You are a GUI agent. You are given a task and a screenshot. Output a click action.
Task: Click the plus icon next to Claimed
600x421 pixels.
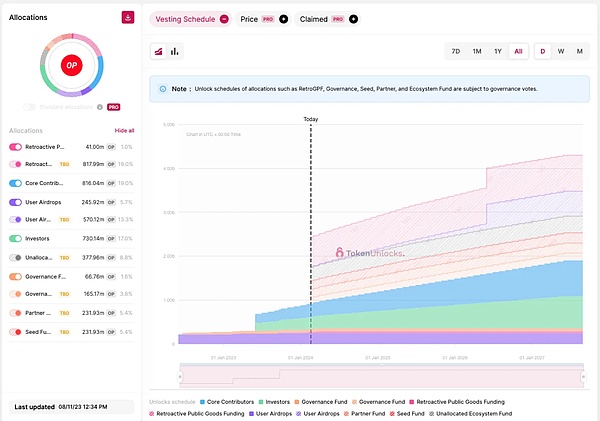point(354,19)
